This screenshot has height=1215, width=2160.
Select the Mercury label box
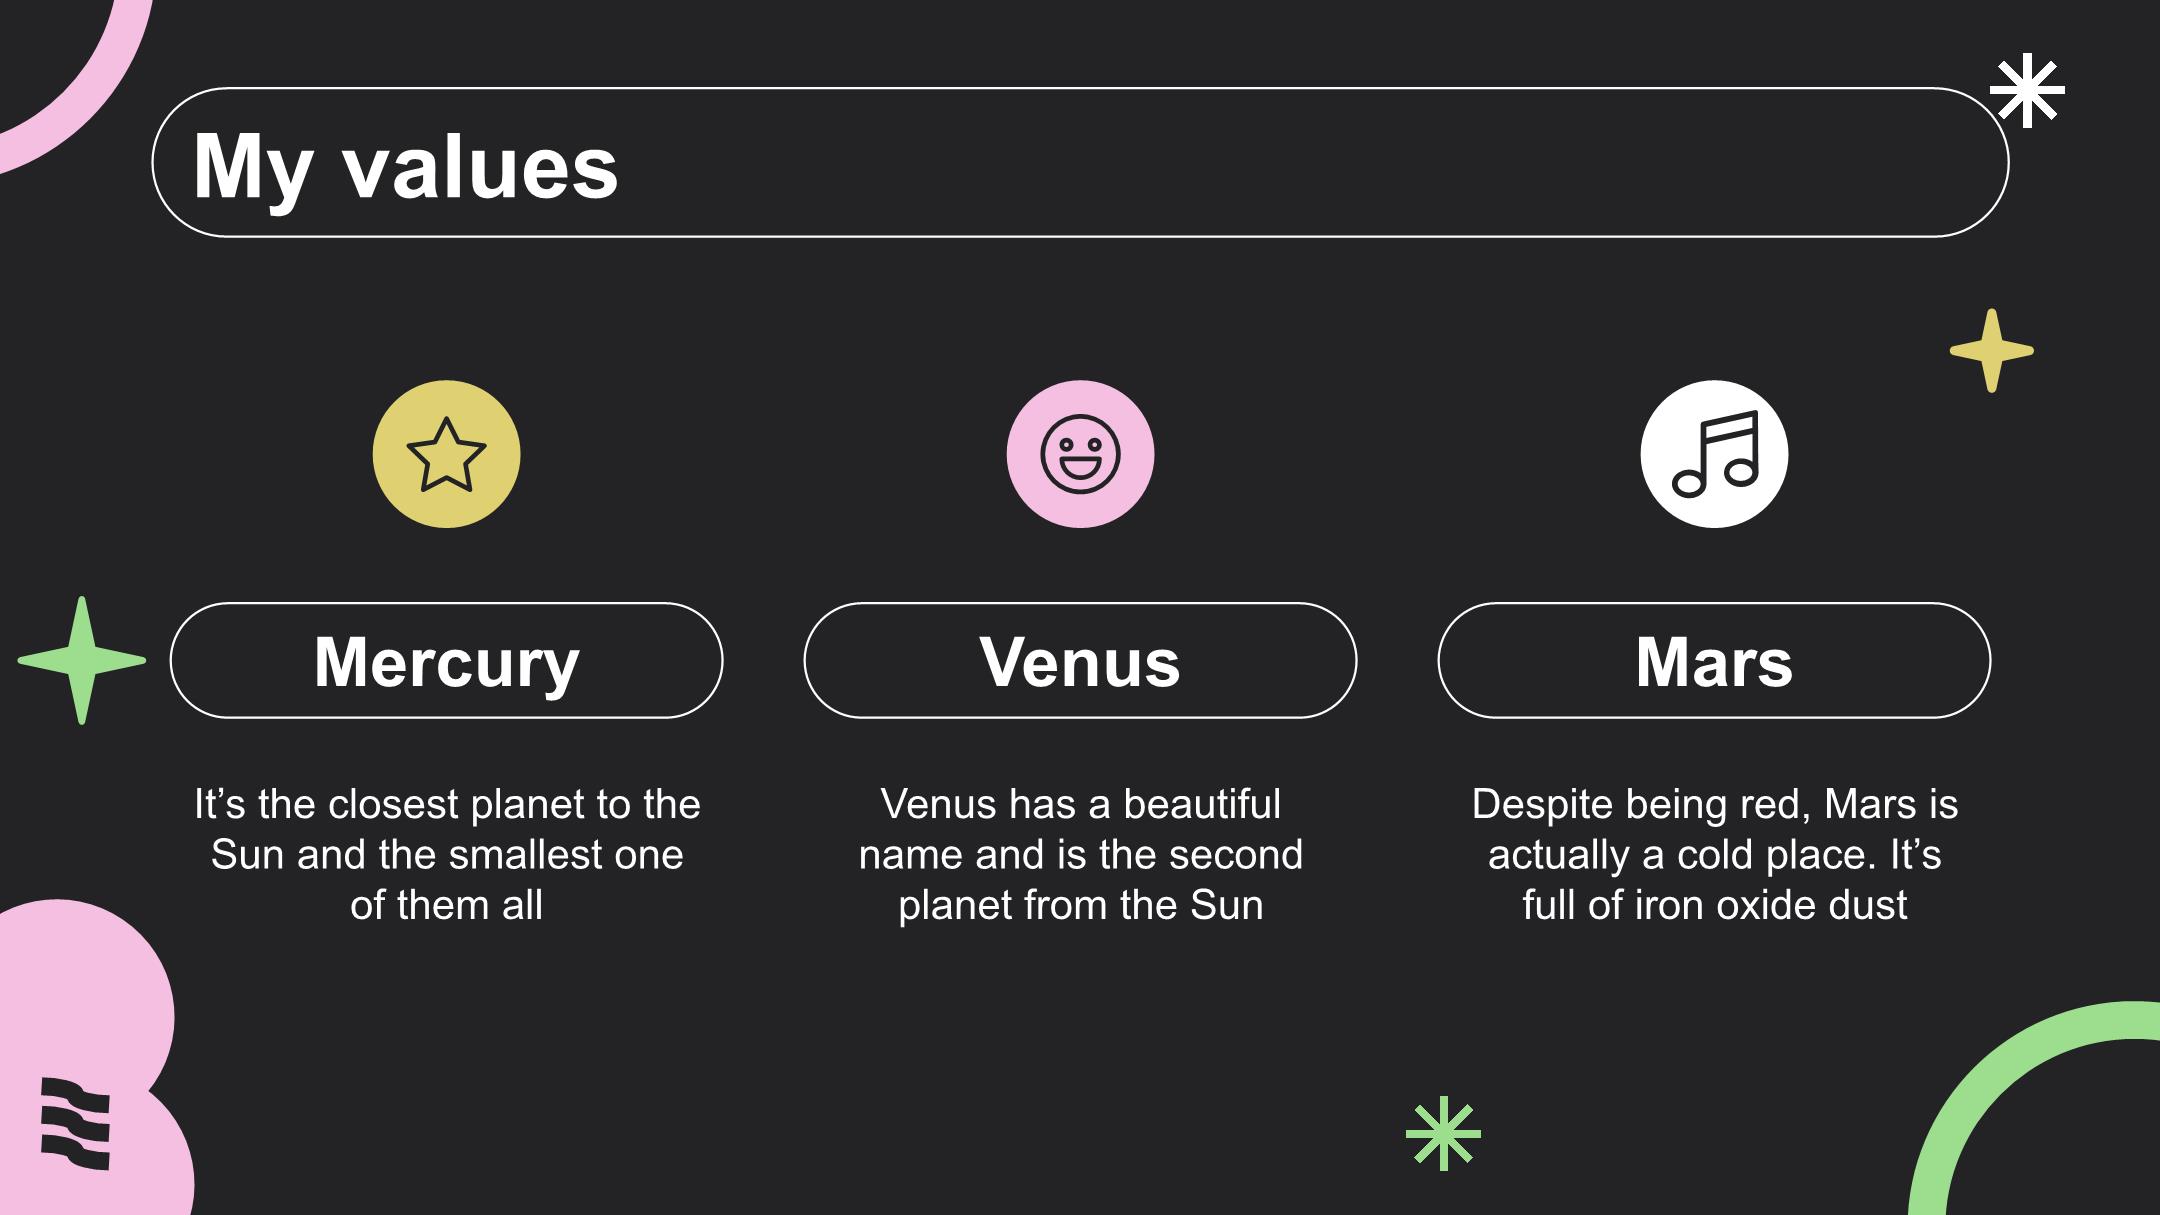(446, 661)
